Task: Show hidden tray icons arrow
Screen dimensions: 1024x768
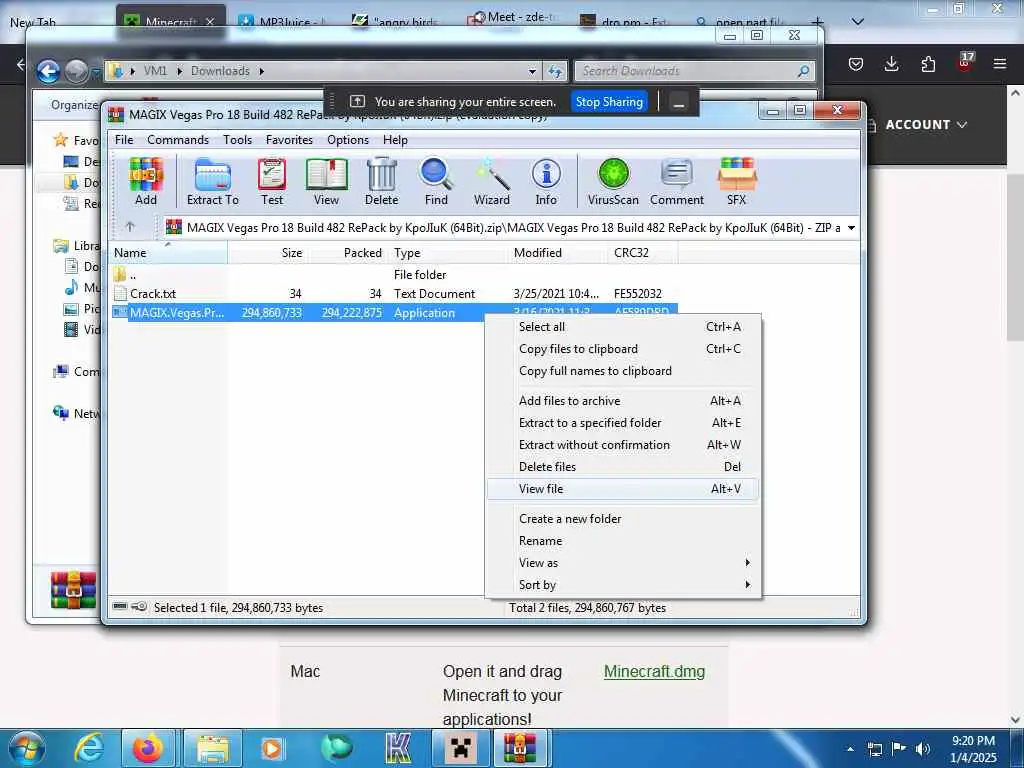Action: tap(850, 749)
